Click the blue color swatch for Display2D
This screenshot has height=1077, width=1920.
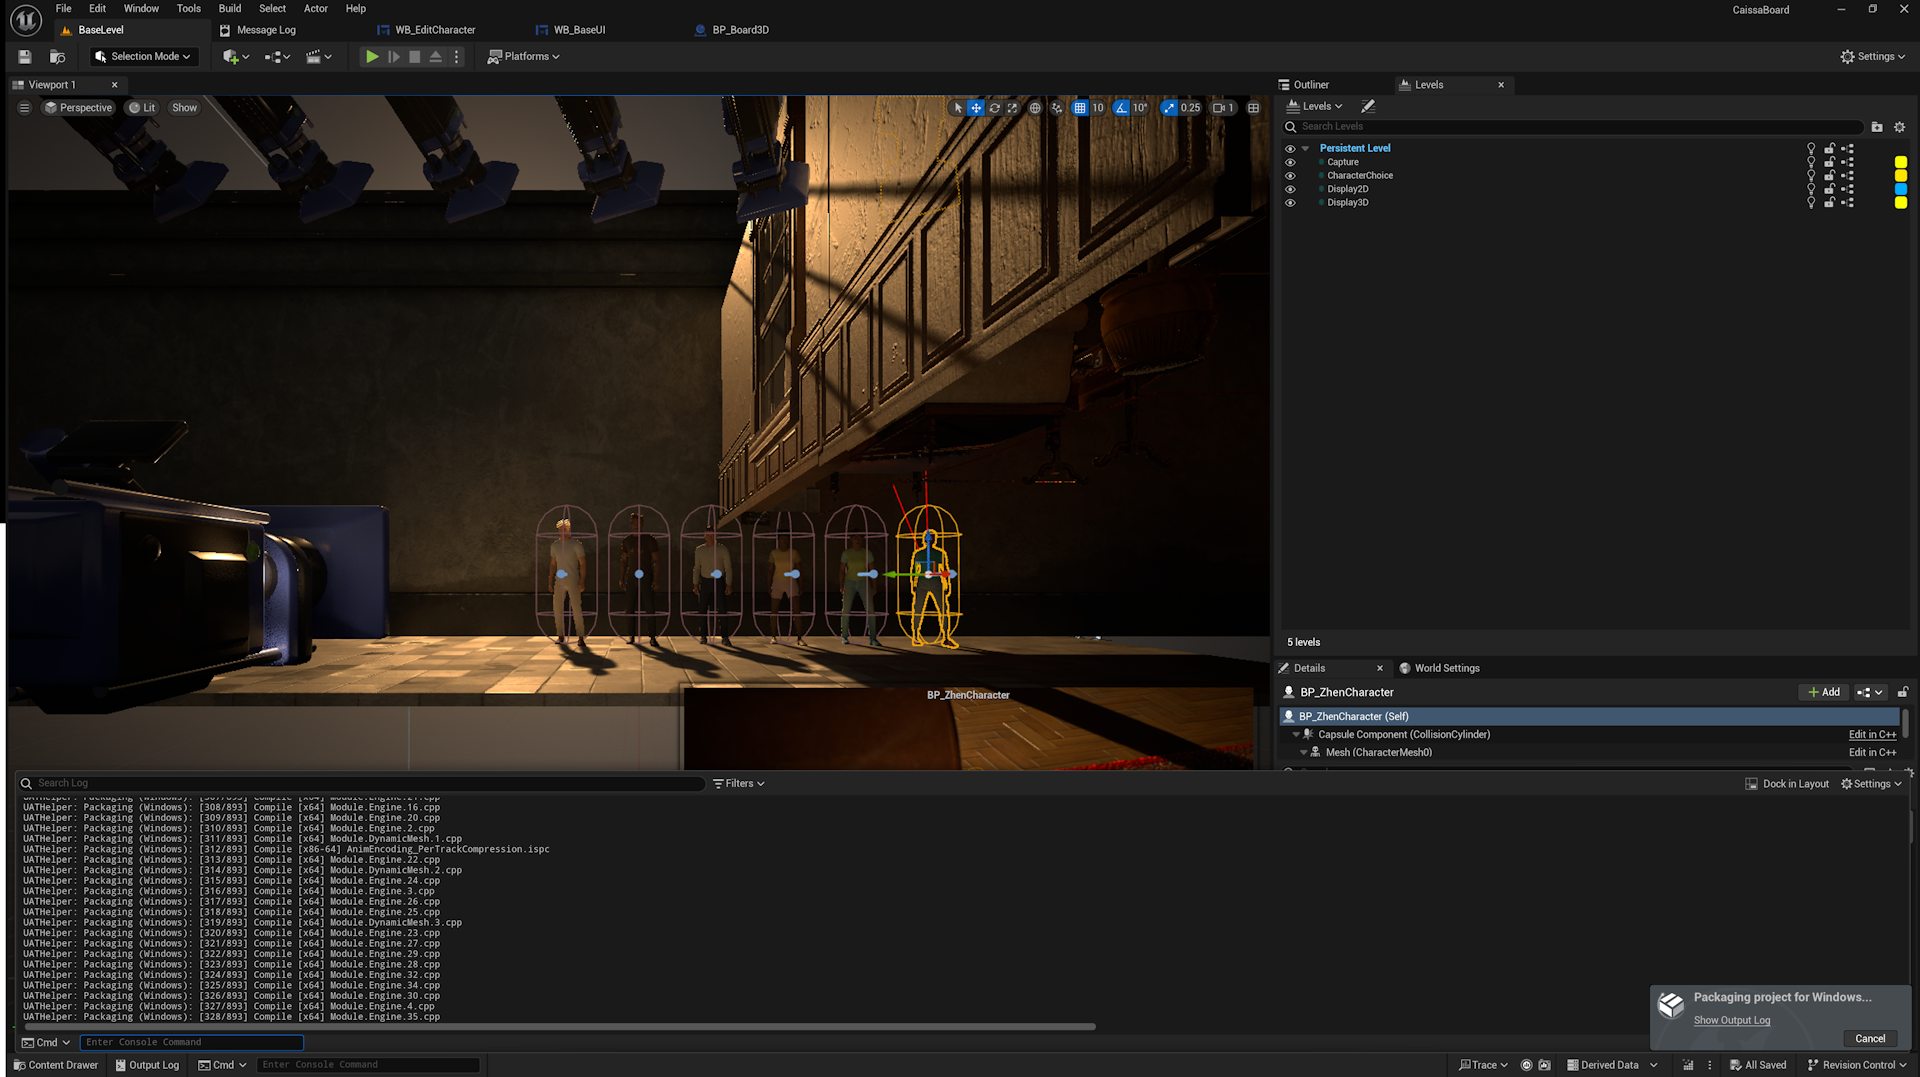[x=1900, y=189]
